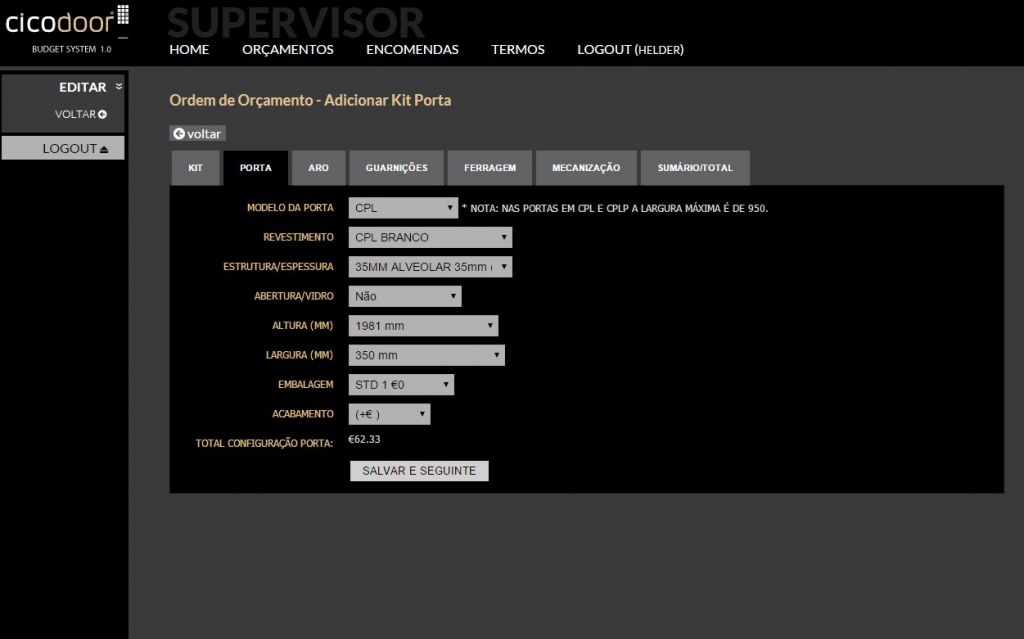The width and height of the screenshot is (1024, 639).
Task: Open the Embalagem STD 1 dropdown
Action: click(402, 385)
